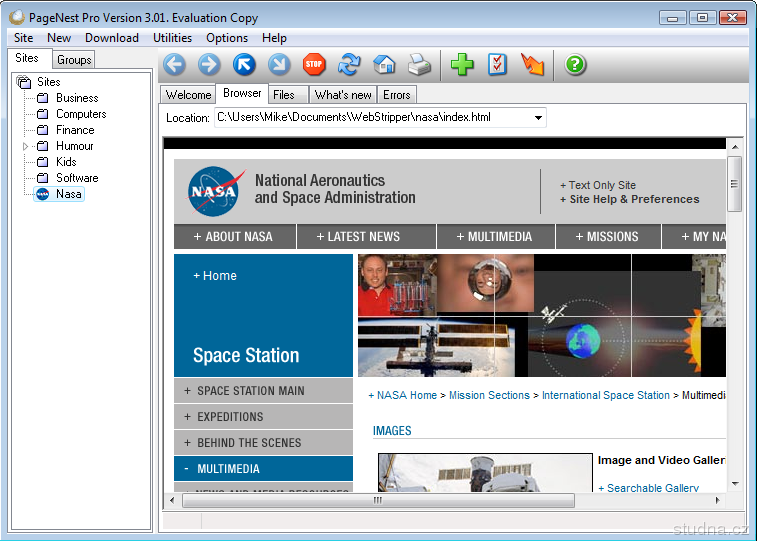Click the horizontal scrollbar in browser pane
757x541 pixels.
pos(377,501)
